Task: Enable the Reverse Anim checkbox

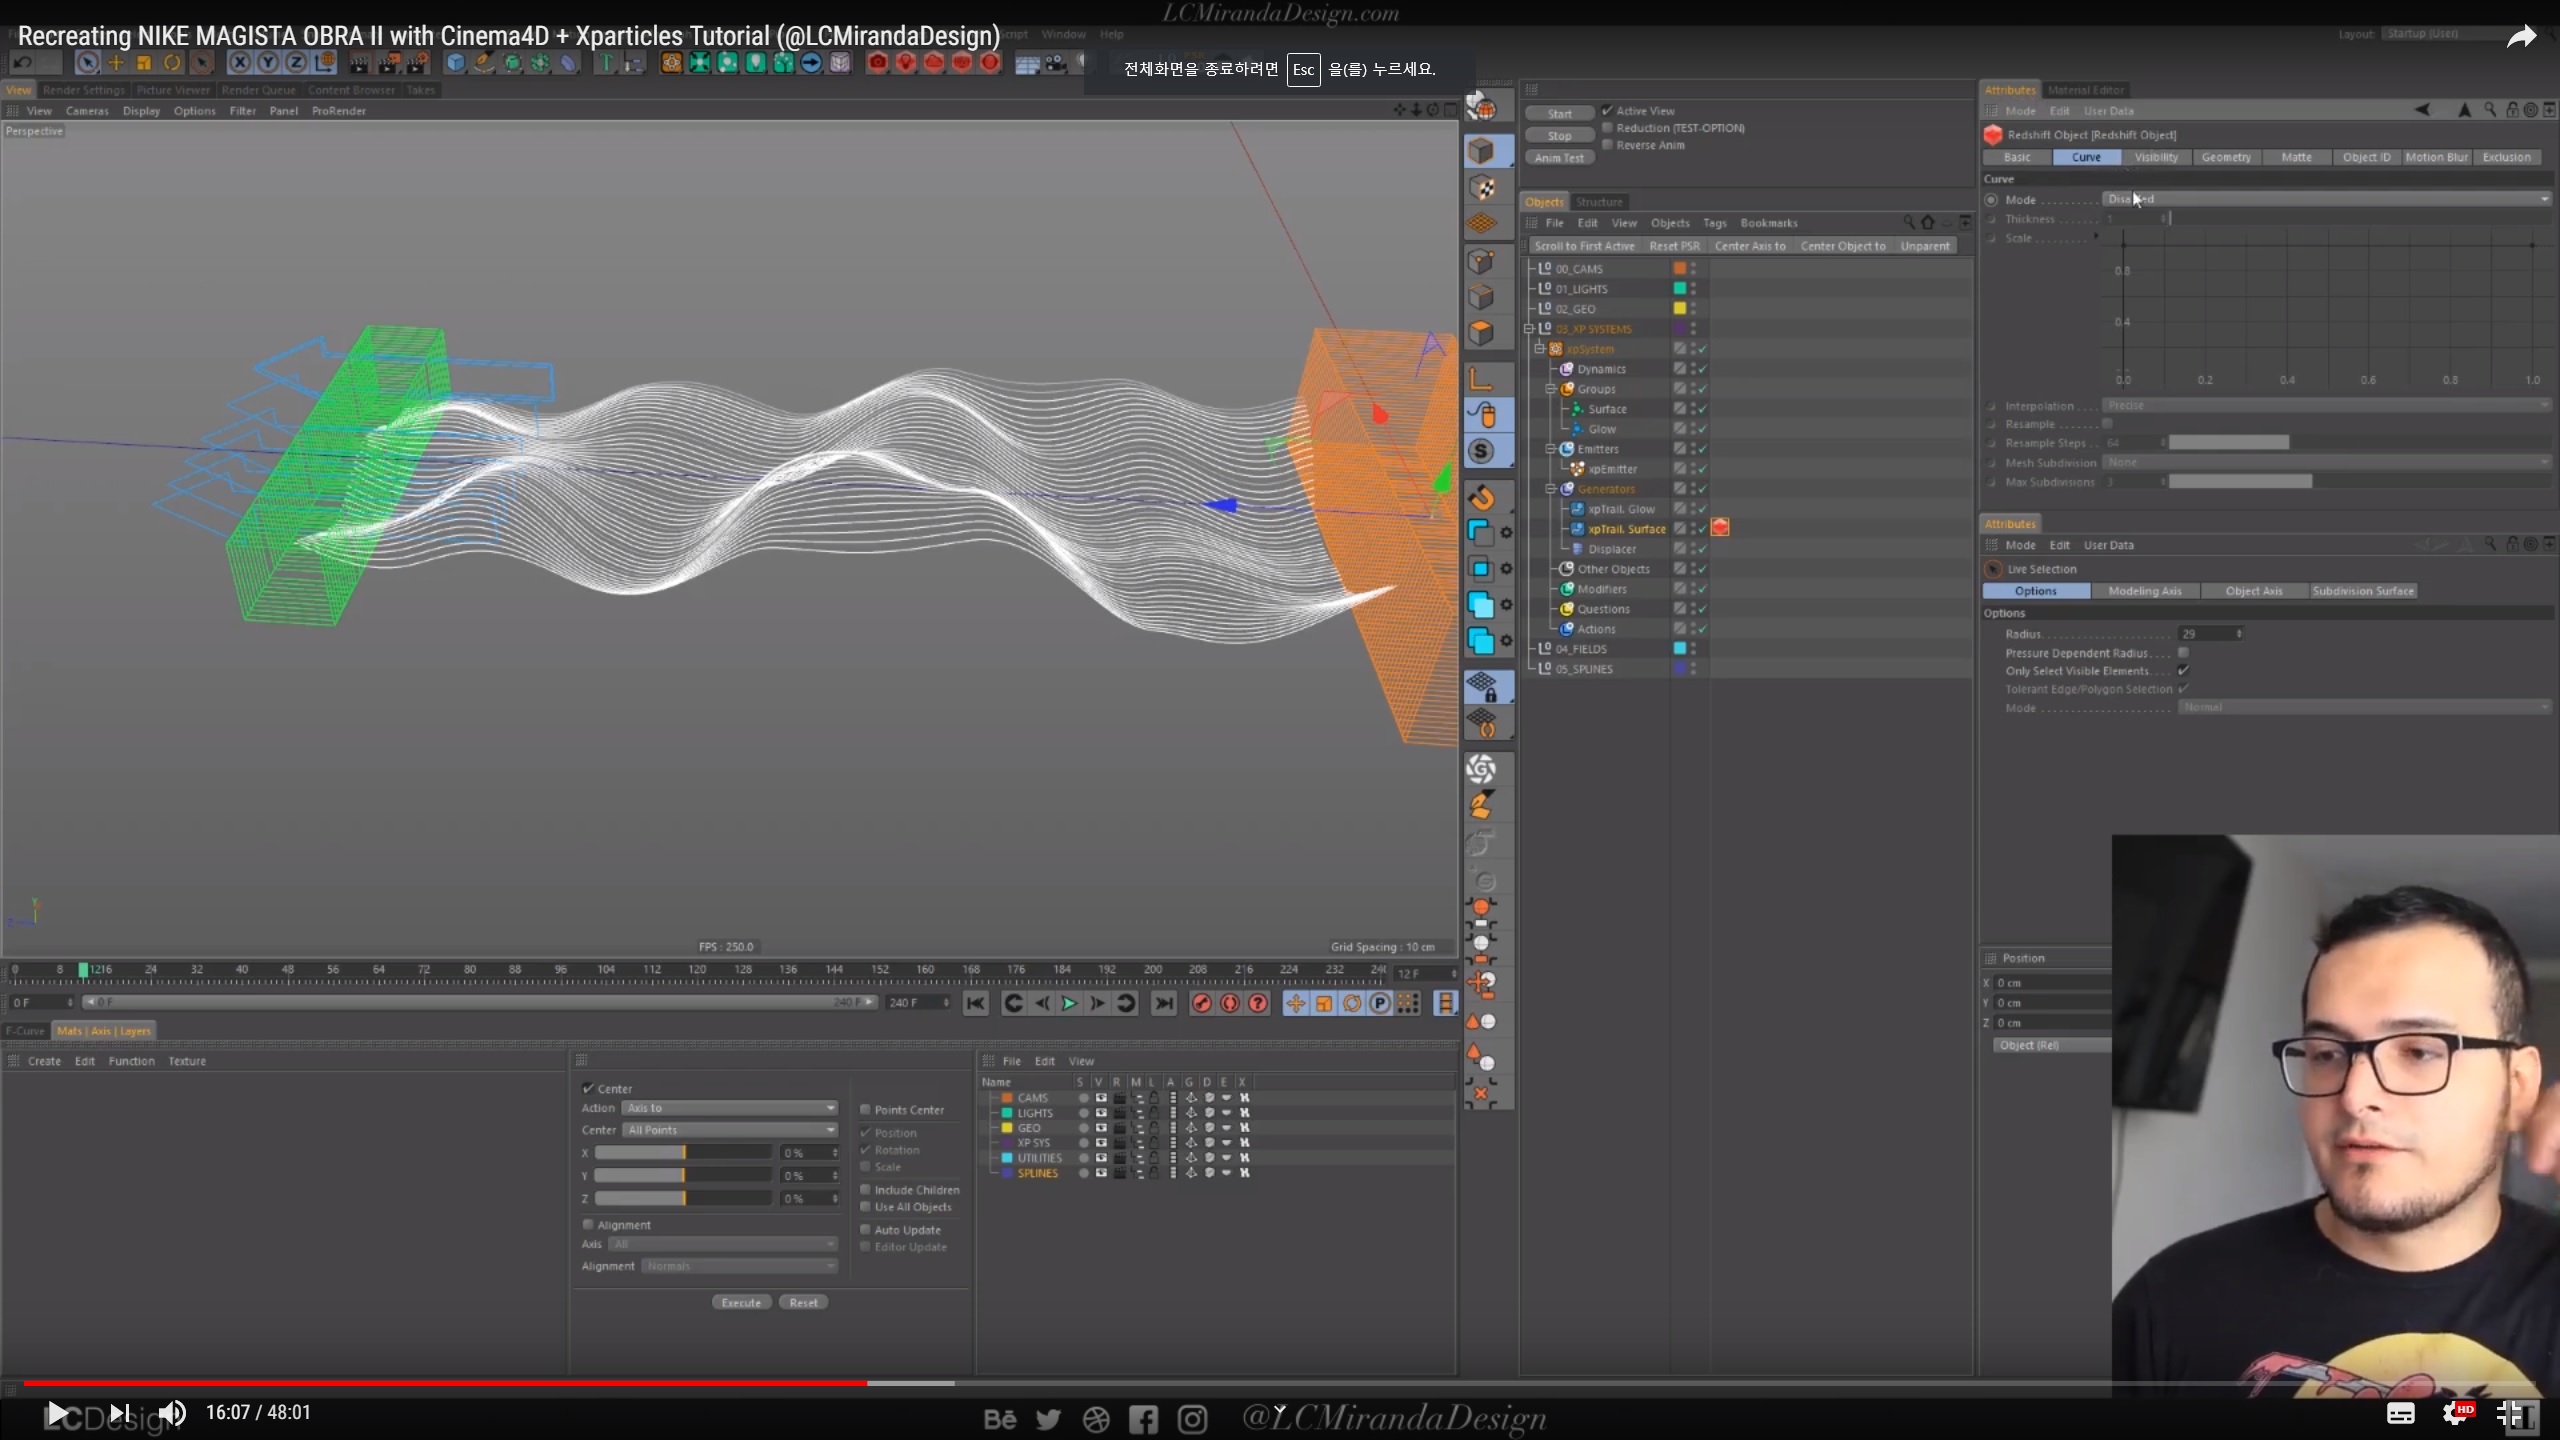Action: [1607, 144]
